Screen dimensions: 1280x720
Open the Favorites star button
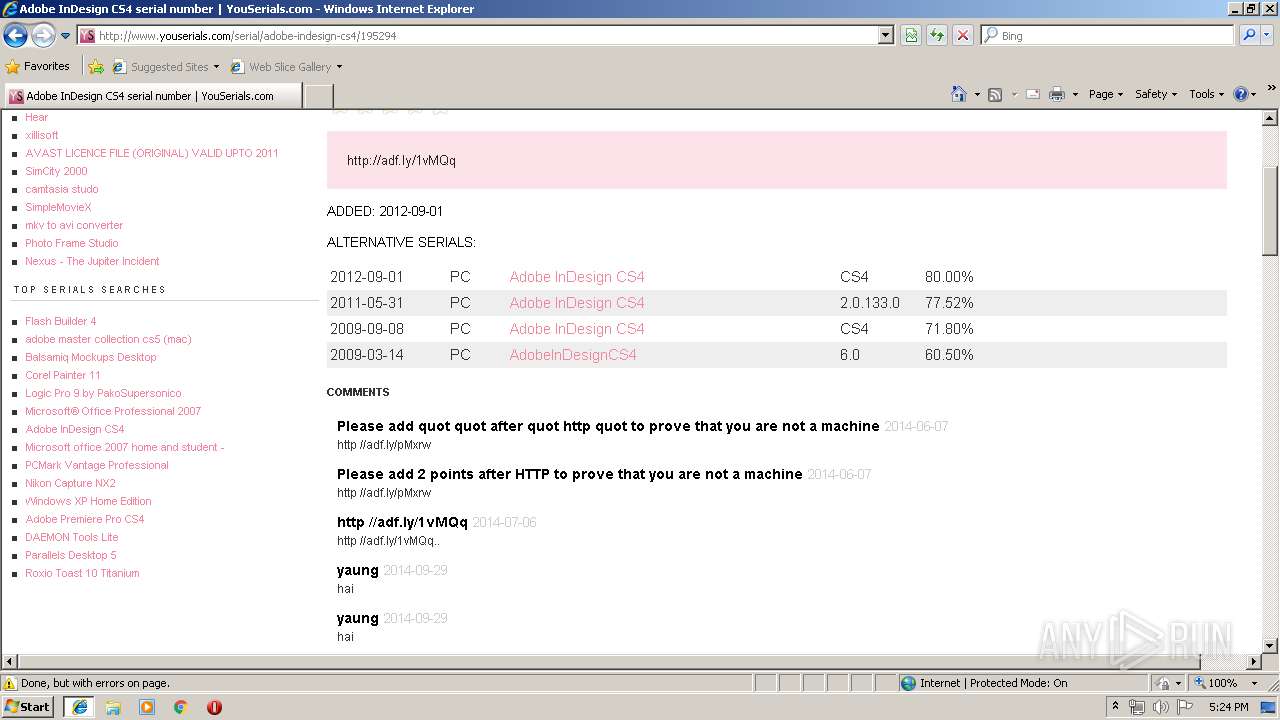[38, 66]
